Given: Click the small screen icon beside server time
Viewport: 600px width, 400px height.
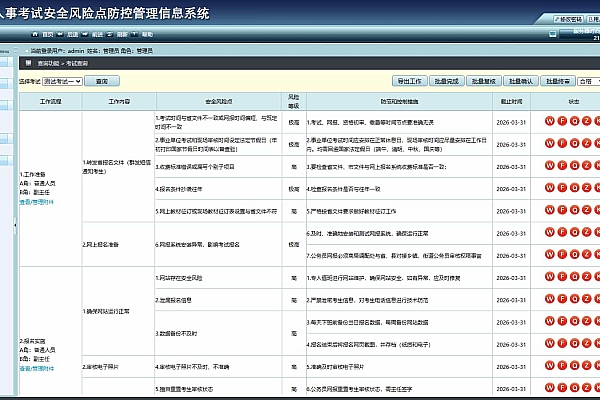Looking at the screenshot, I should pos(553,34).
